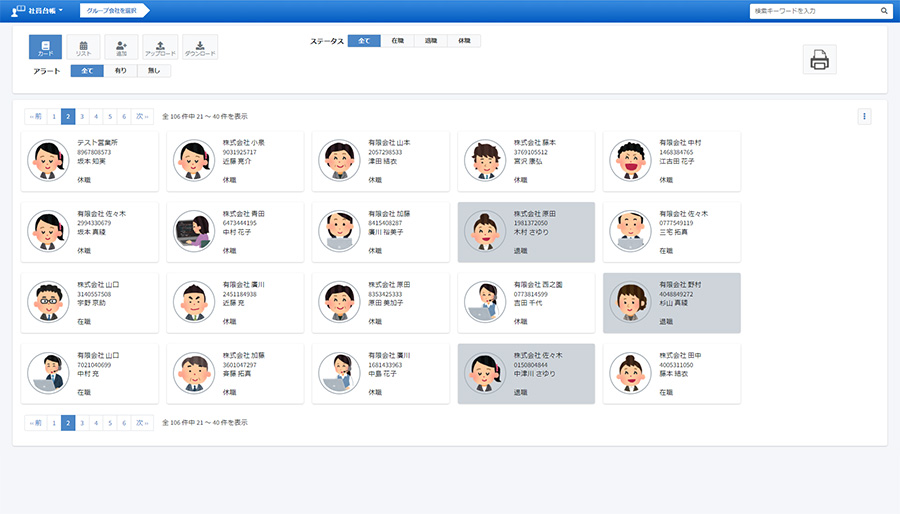900x514 pixels.
Task: Click 次 in the bottom pagination
Action: tap(143, 423)
